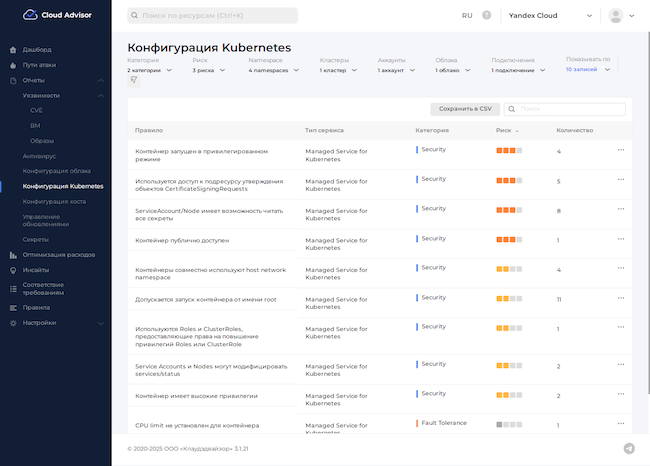Open Секреты page
Viewport: 650px width, 466px height.
36,240
